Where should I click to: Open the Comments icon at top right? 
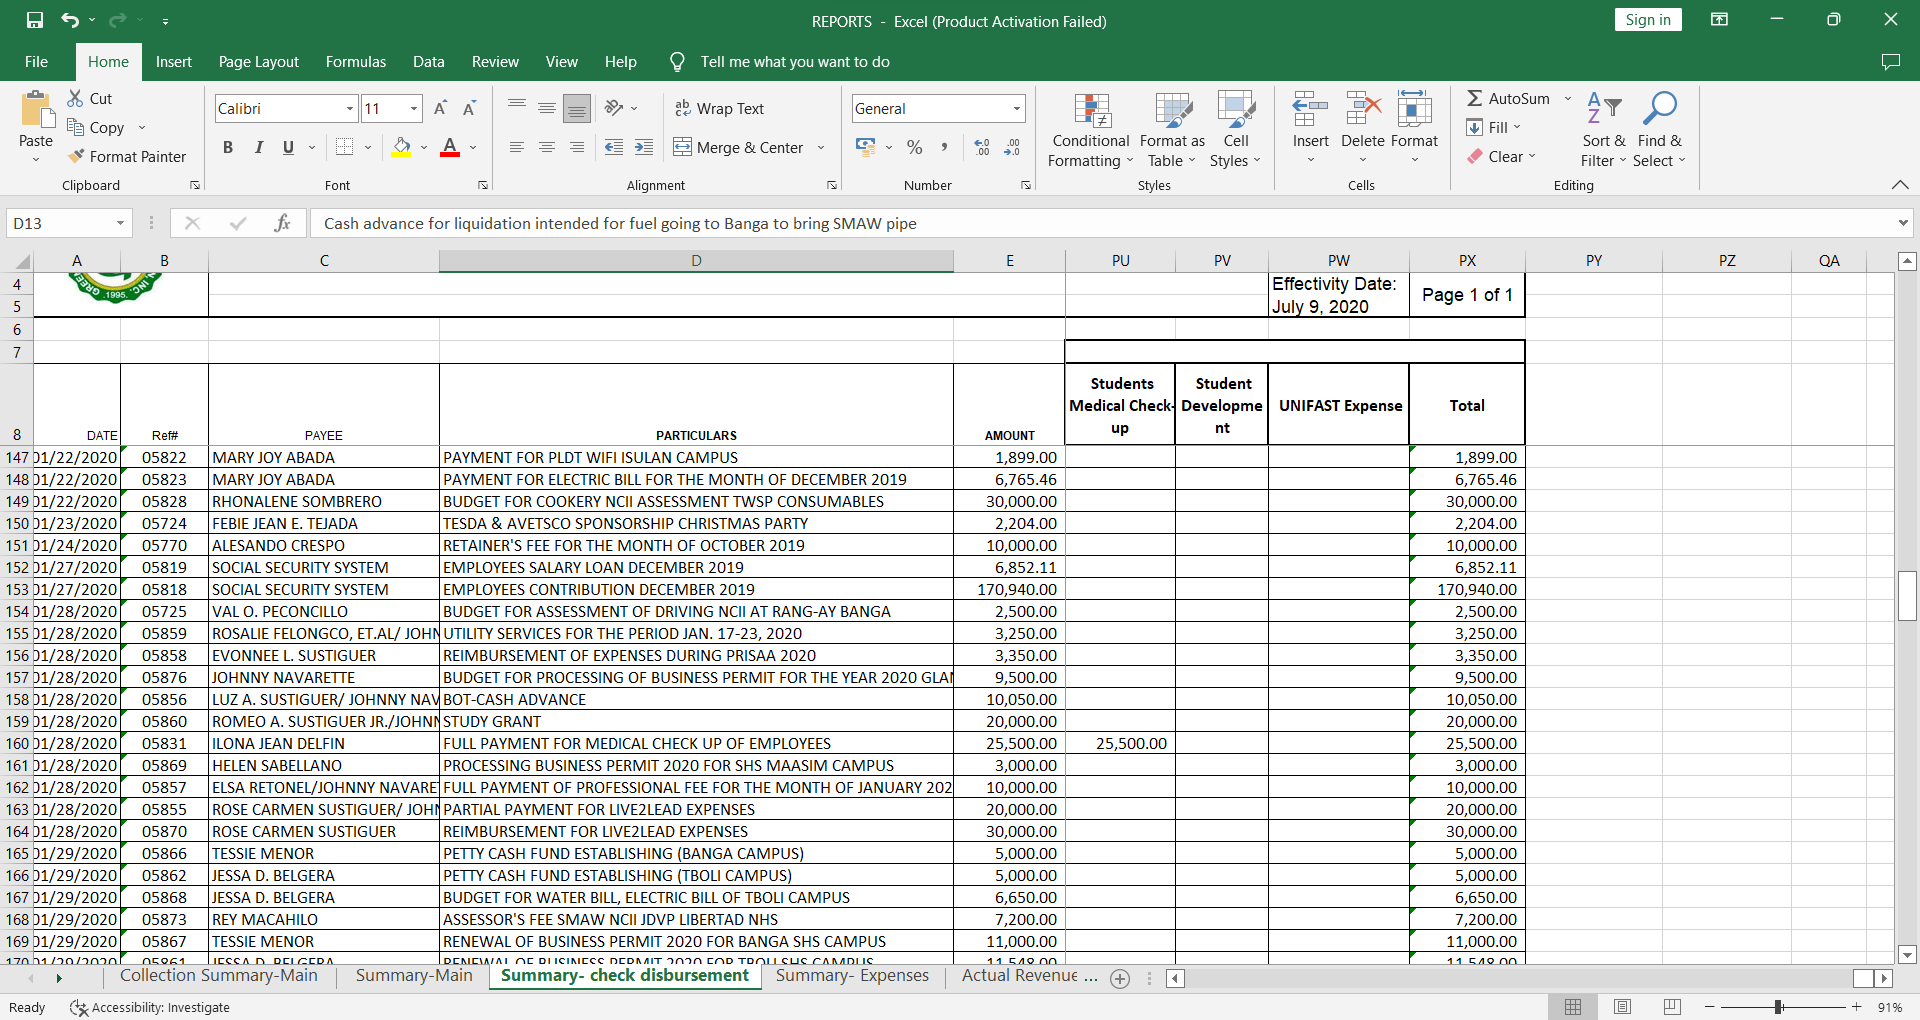point(1890,62)
